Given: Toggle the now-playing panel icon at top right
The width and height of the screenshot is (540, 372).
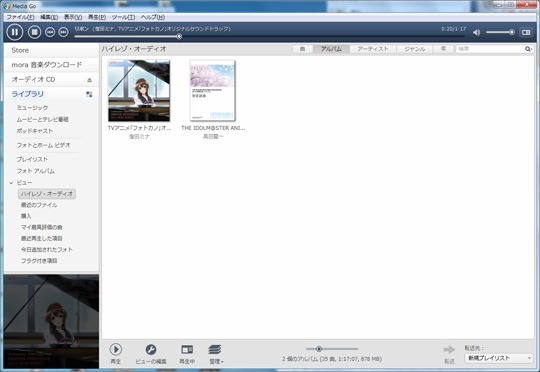Looking at the screenshot, I should click(x=526, y=32).
